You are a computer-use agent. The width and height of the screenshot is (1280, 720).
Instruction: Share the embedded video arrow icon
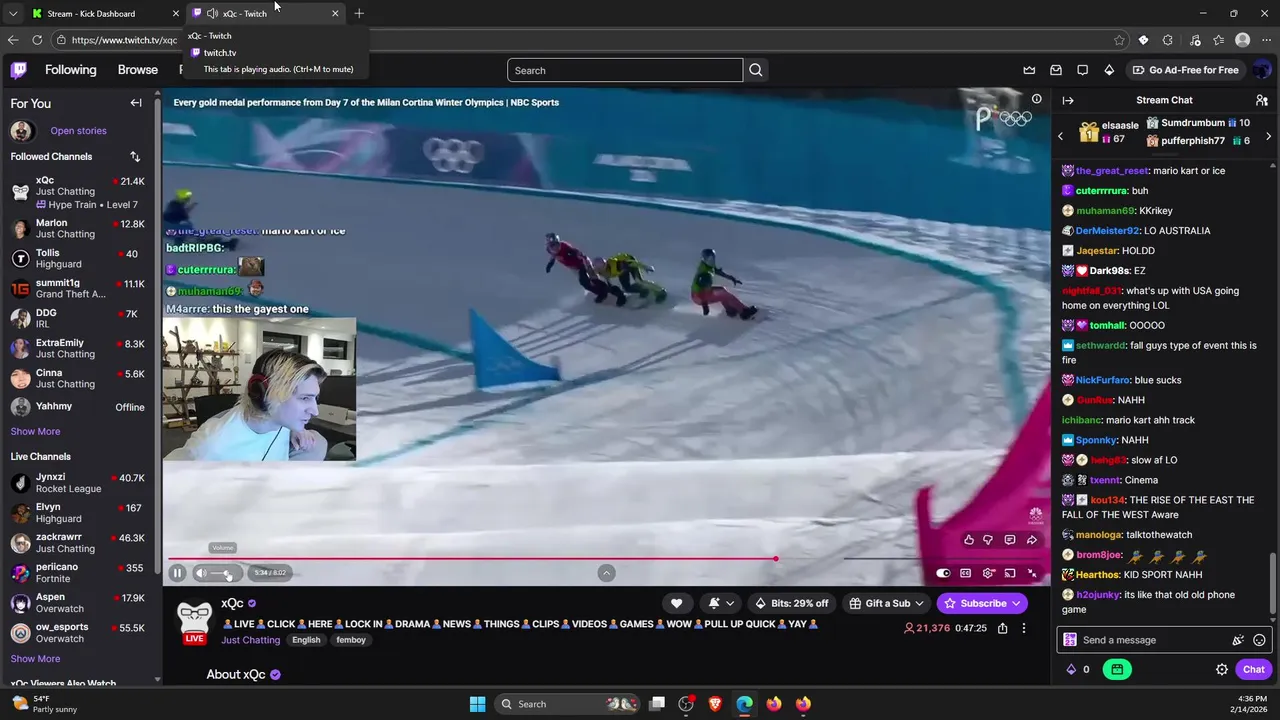[x=1032, y=540]
